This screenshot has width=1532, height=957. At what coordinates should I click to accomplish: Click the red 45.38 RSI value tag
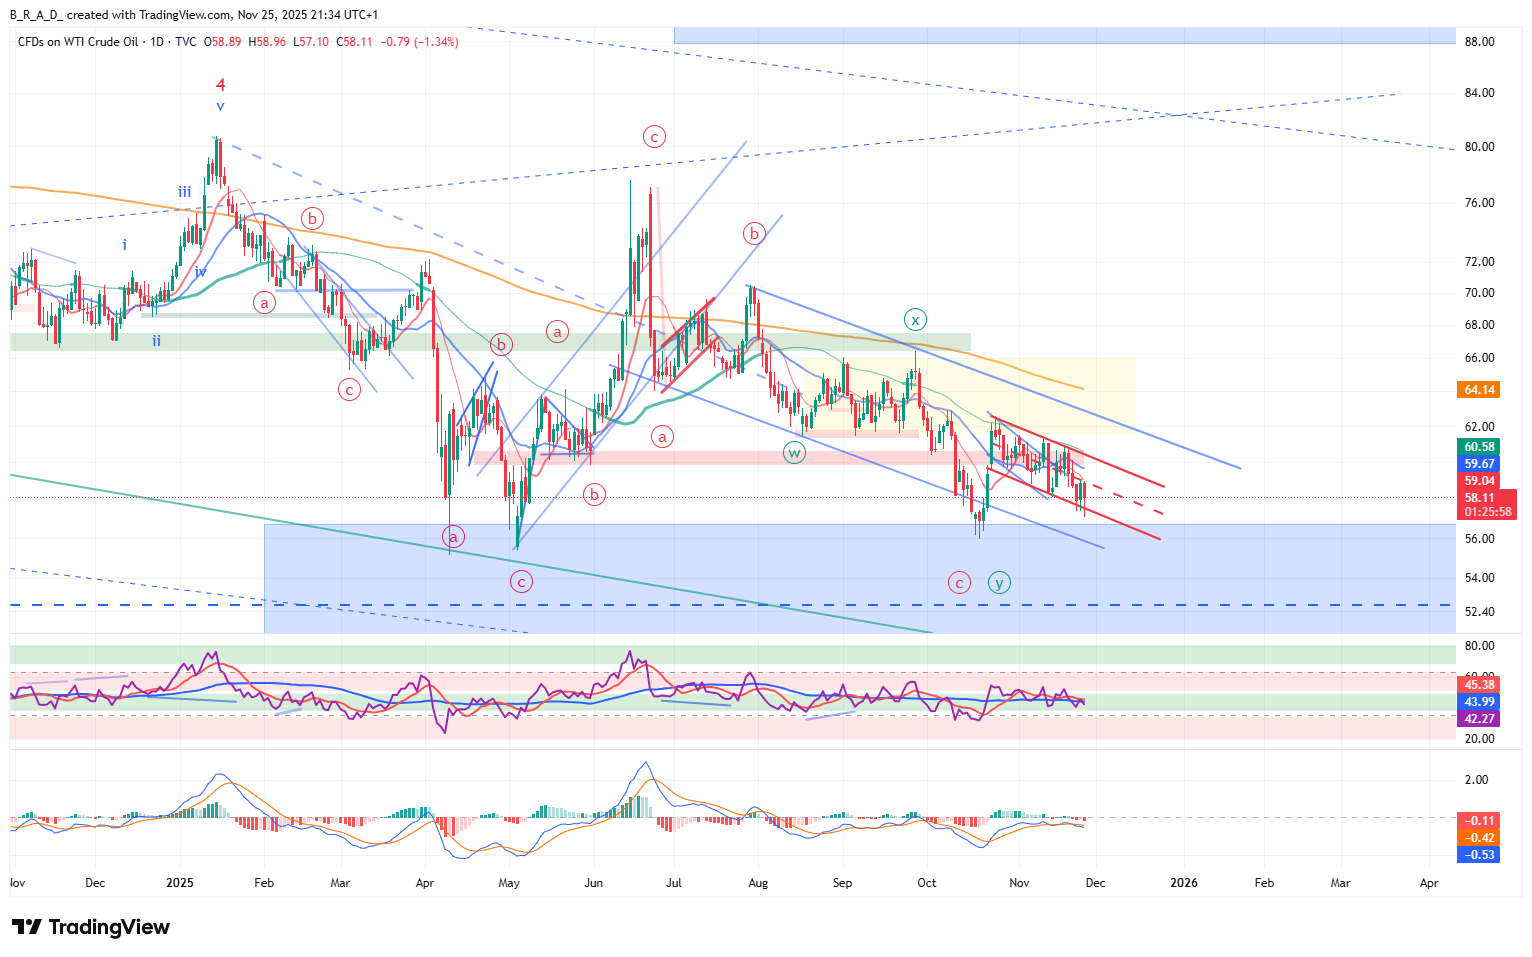(x=1479, y=685)
